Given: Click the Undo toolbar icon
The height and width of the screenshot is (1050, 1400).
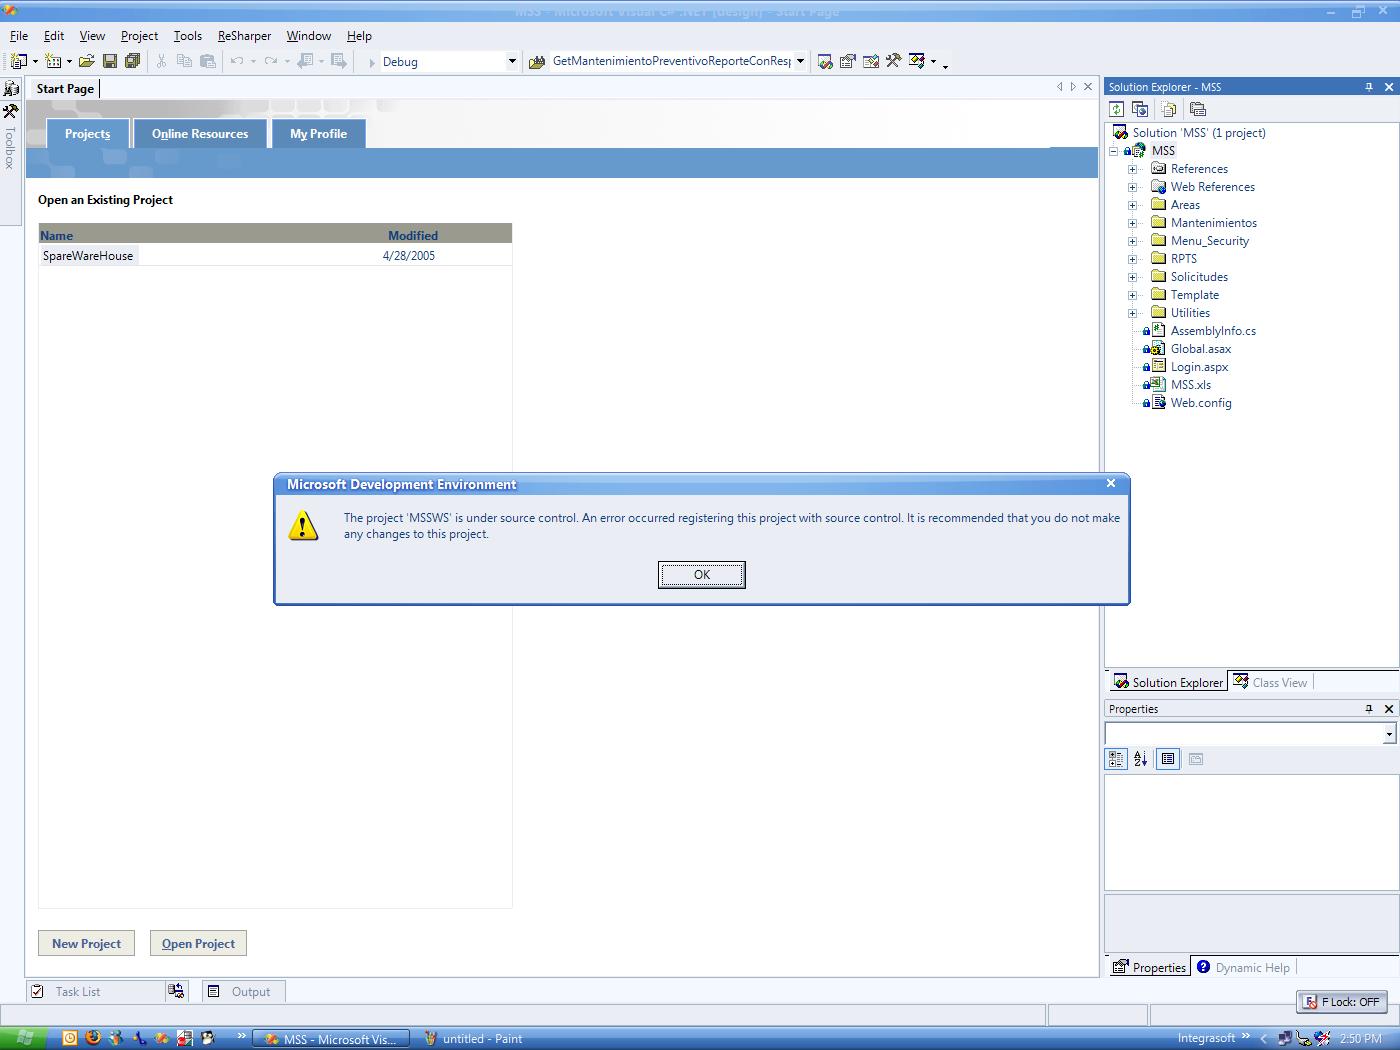Looking at the screenshot, I should point(237,61).
